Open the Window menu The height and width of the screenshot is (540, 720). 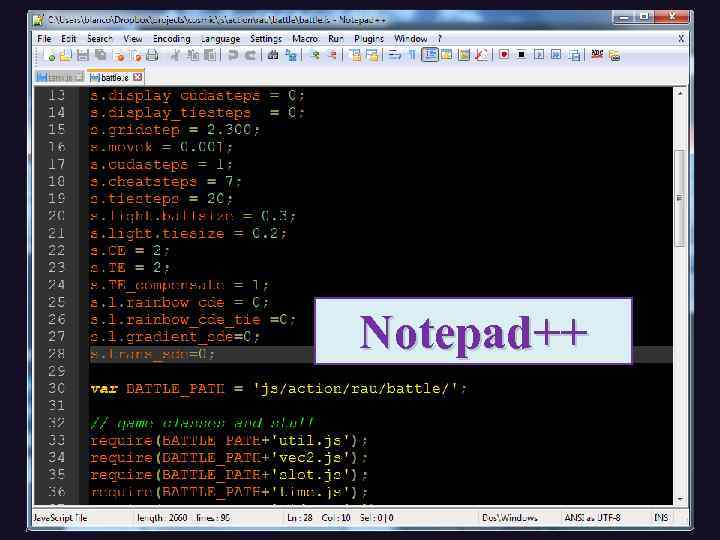pos(411,39)
